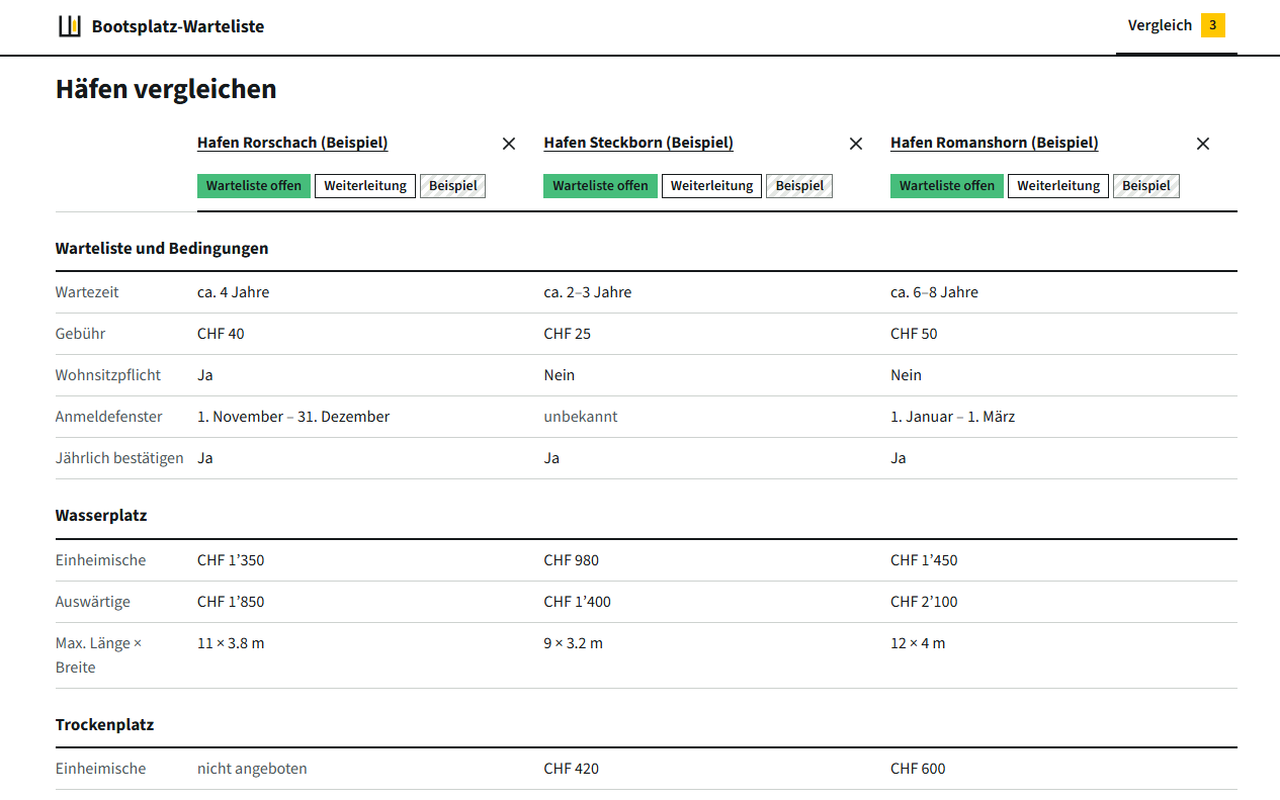Open Hafen Rorschach (Beispiel) link
1280x800 pixels.
[292, 143]
